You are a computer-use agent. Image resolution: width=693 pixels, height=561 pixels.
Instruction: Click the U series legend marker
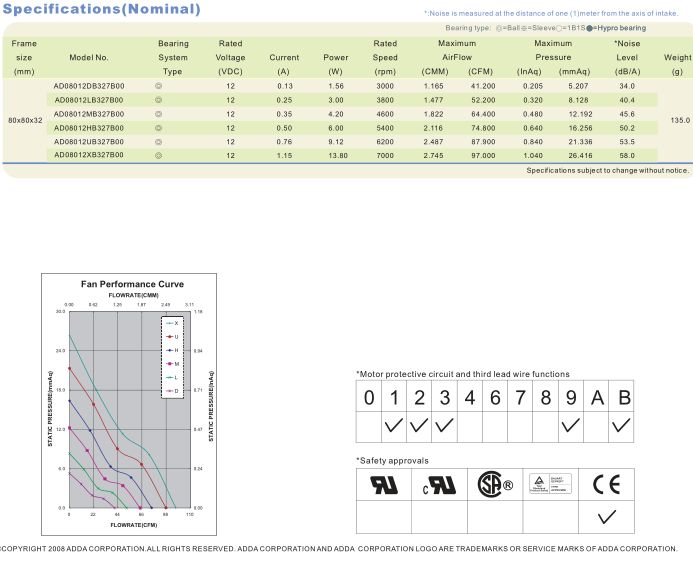pos(170,337)
